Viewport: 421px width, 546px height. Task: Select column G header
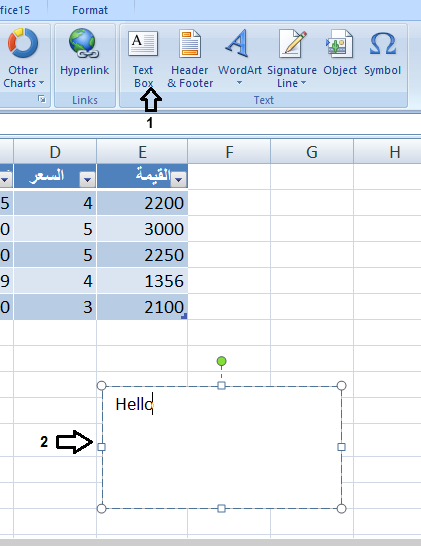pyautogui.click(x=312, y=152)
